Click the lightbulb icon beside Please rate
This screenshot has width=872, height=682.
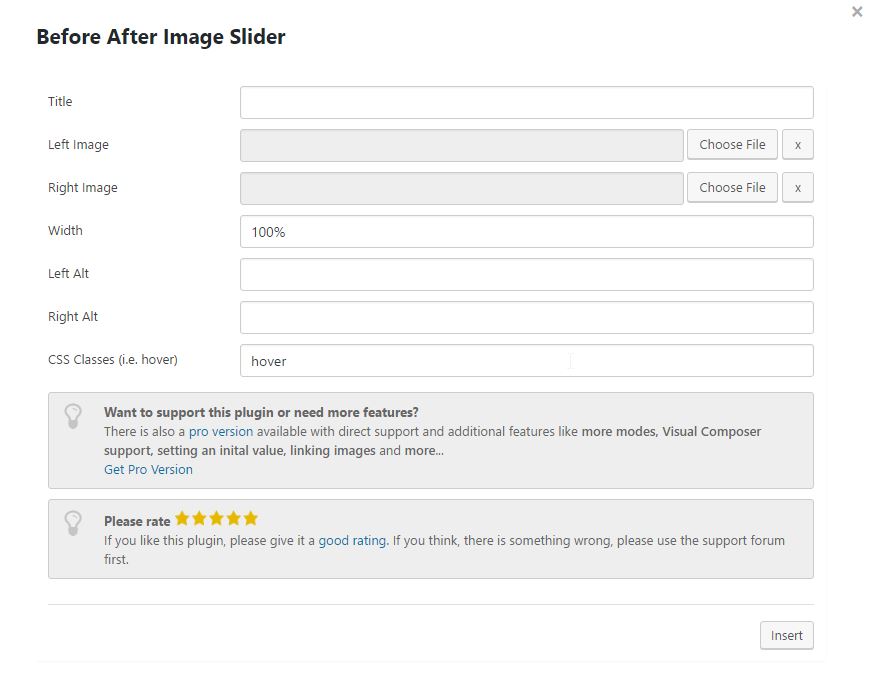[x=73, y=523]
